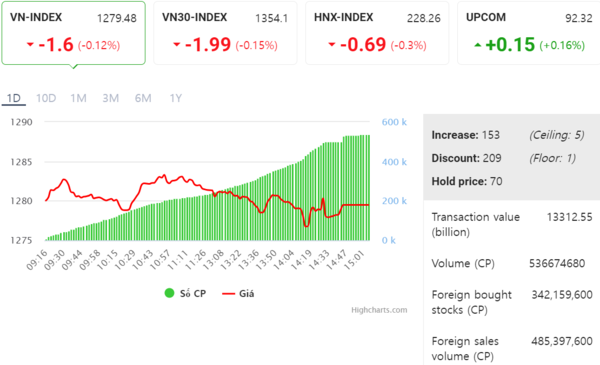Viewport: 600px width, 365px height.
Task: Toggle the green Số CP legend dot
Action: tap(169, 293)
